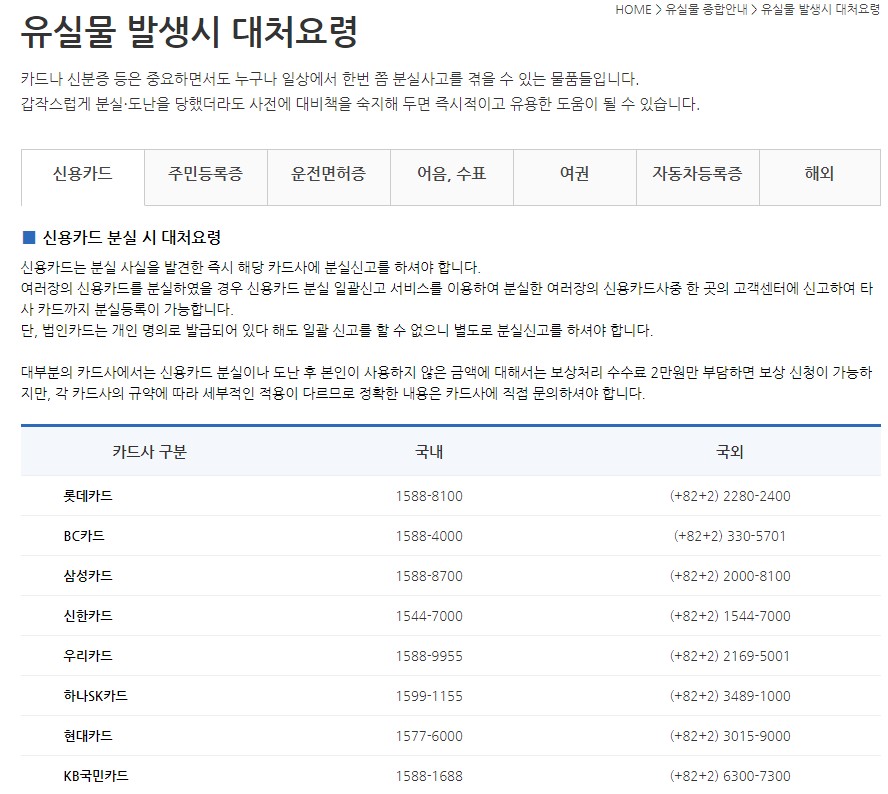The width and height of the screenshot is (888, 794).
Task: Select 롯데카드 domestic number 1588-8100
Action: pyautogui.click(x=429, y=496)
